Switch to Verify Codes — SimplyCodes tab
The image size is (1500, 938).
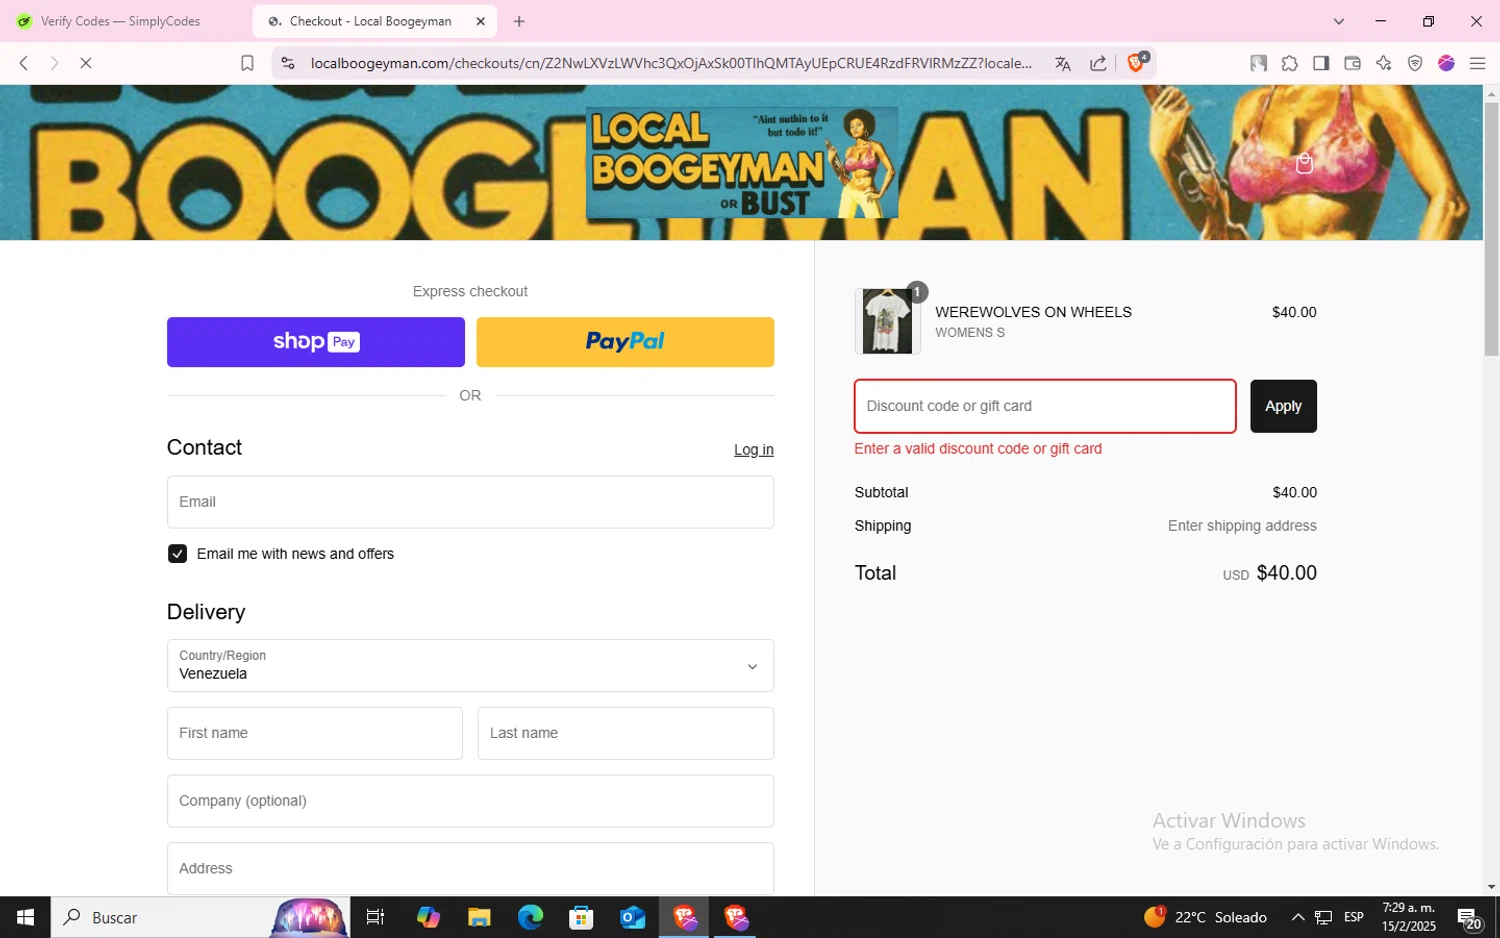[120, 21]
